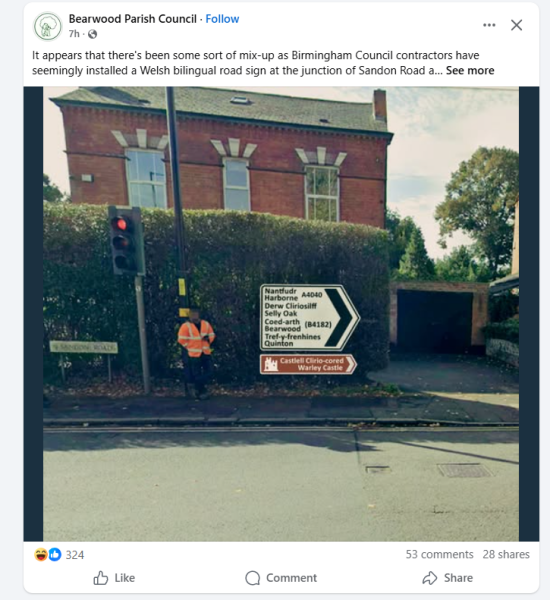The height and width of the screenshot is (600, 550).
Task: Click the three-dot post options icon
Action: [489, 25]
